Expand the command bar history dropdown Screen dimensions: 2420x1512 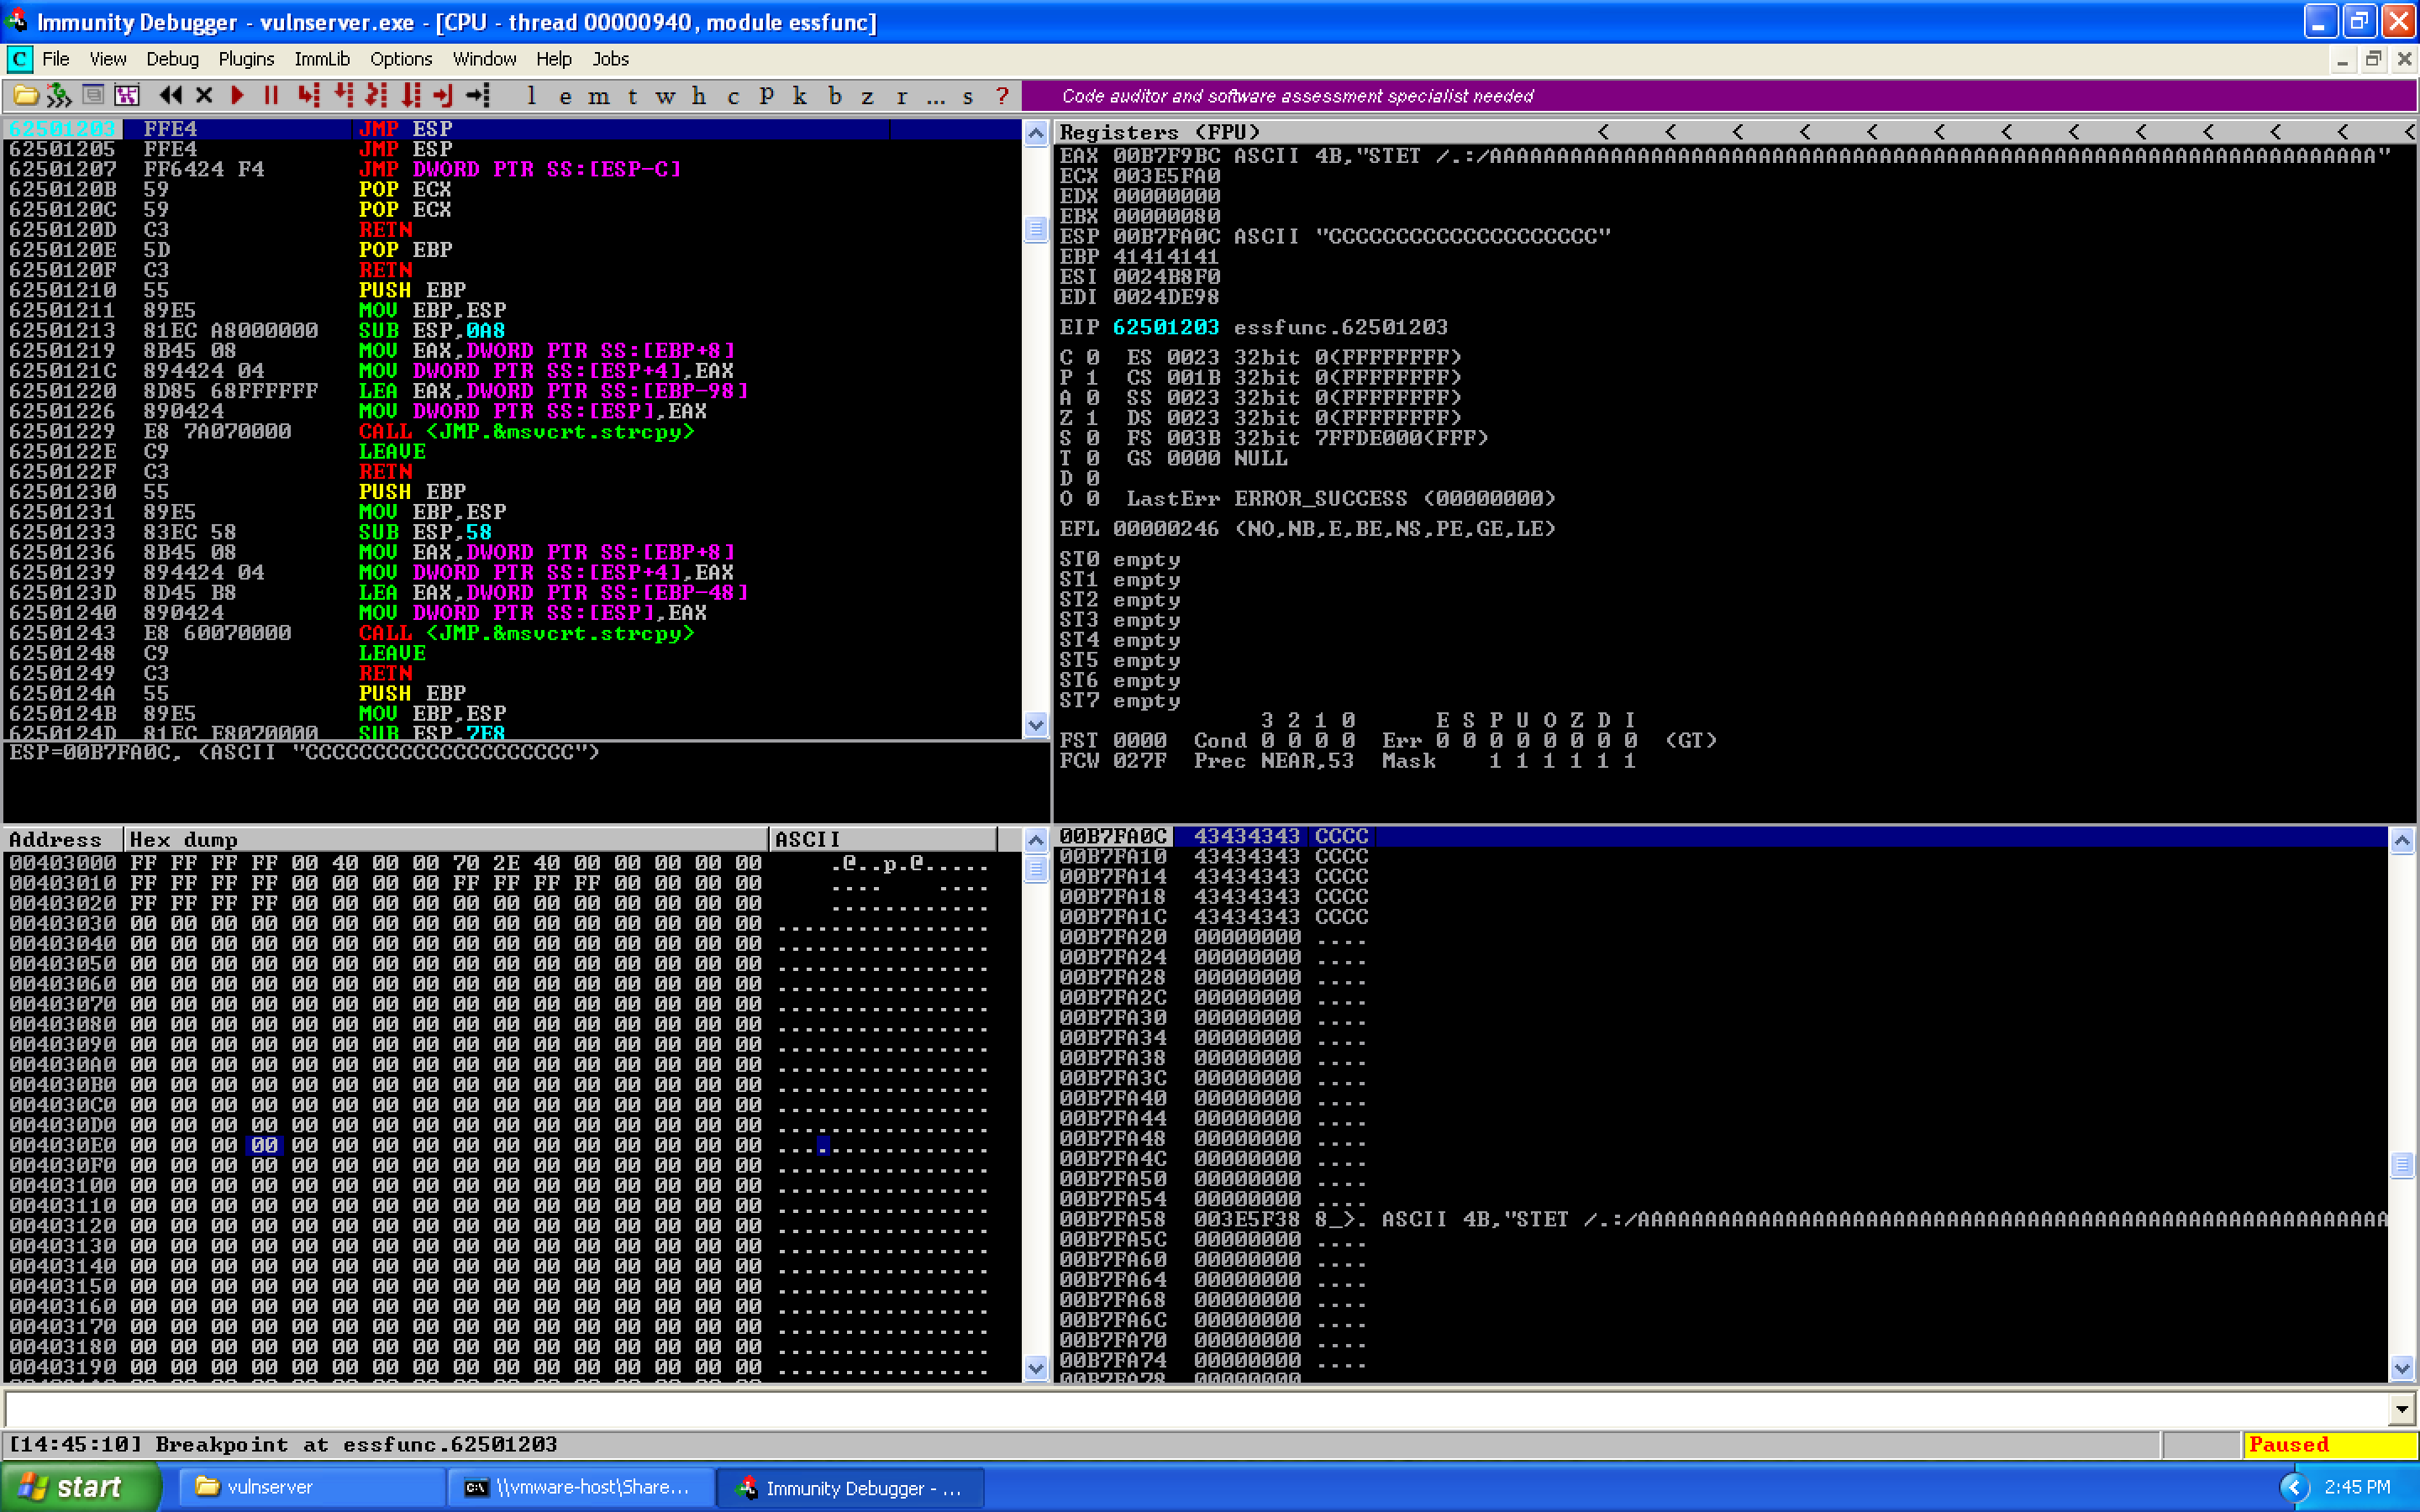pyautogui.click(x=2401, y=1410)
